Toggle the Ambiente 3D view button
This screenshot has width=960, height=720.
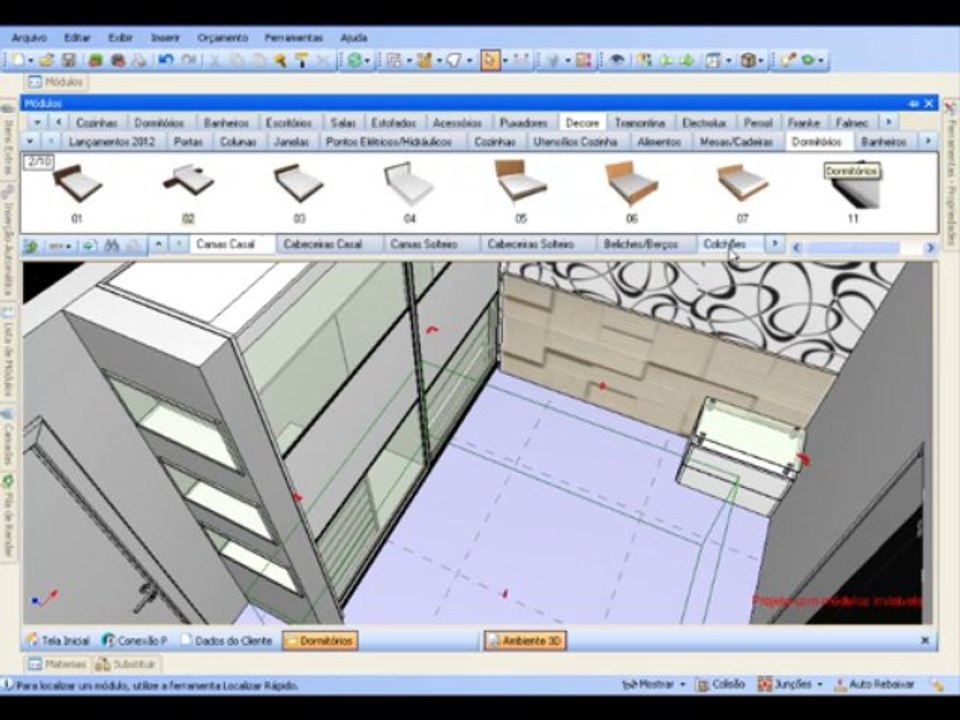click(525, 641)
